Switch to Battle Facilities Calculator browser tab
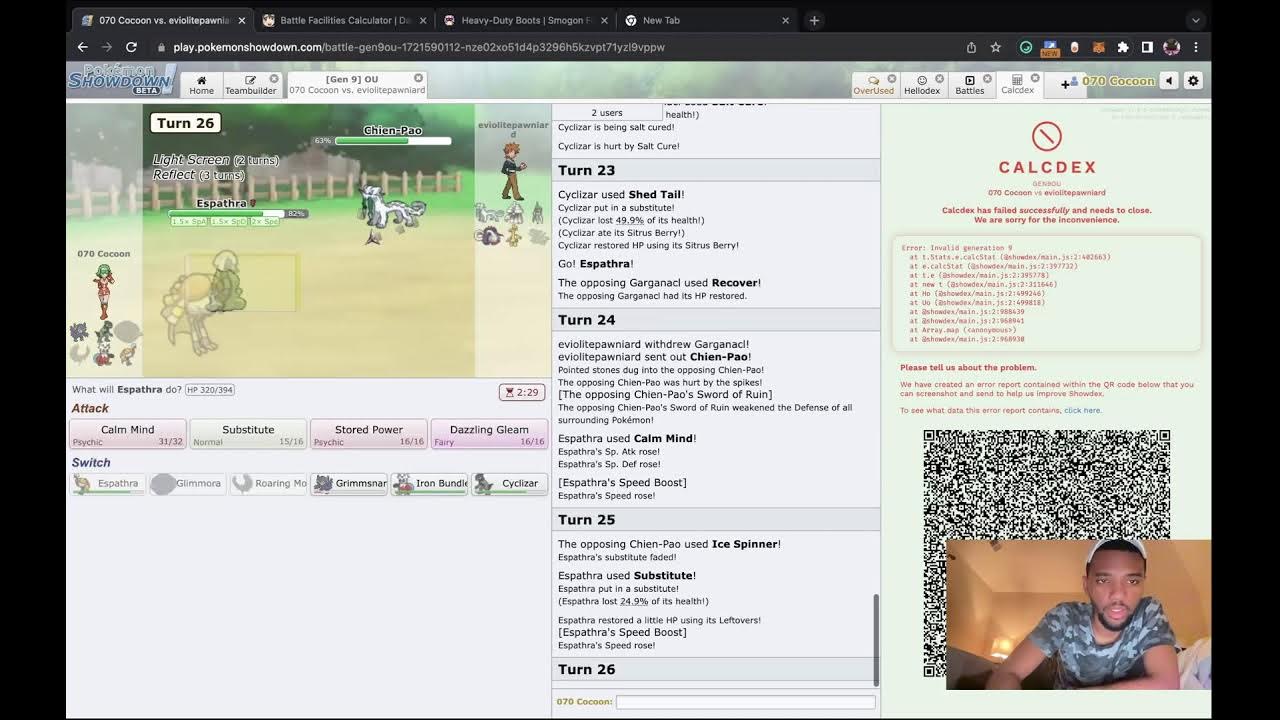The width and height of the screenshot is (1280, 720). click(345, 20)
